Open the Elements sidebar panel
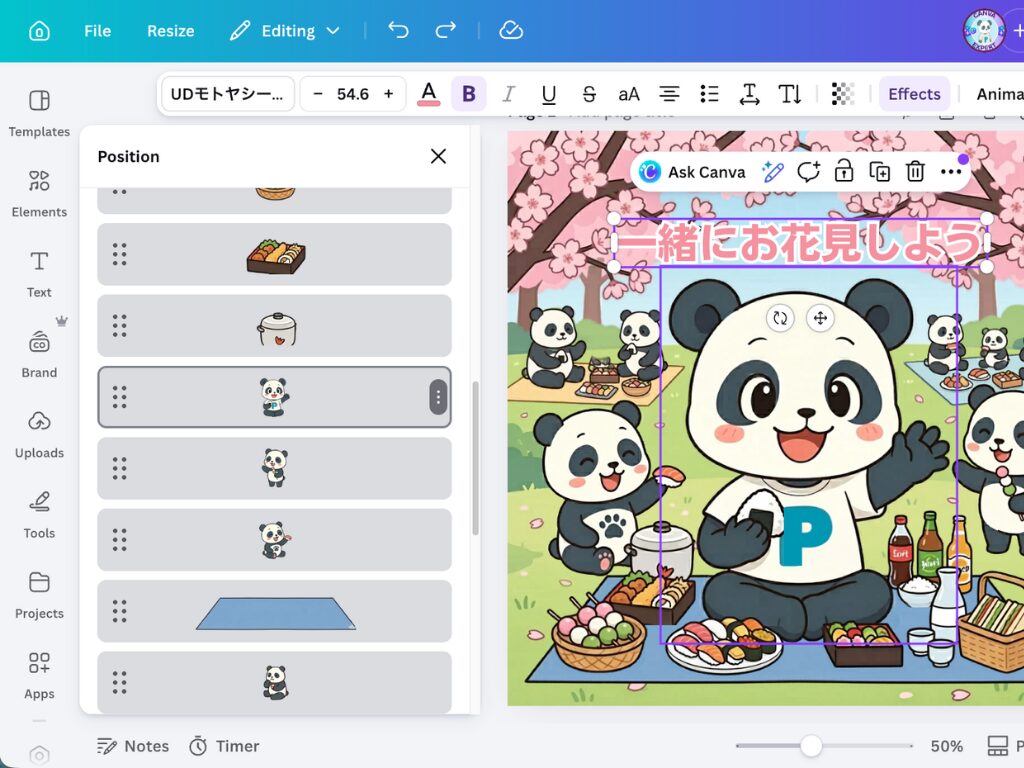Viewport: 1024px width, 768px height. (x=39, y=193)
